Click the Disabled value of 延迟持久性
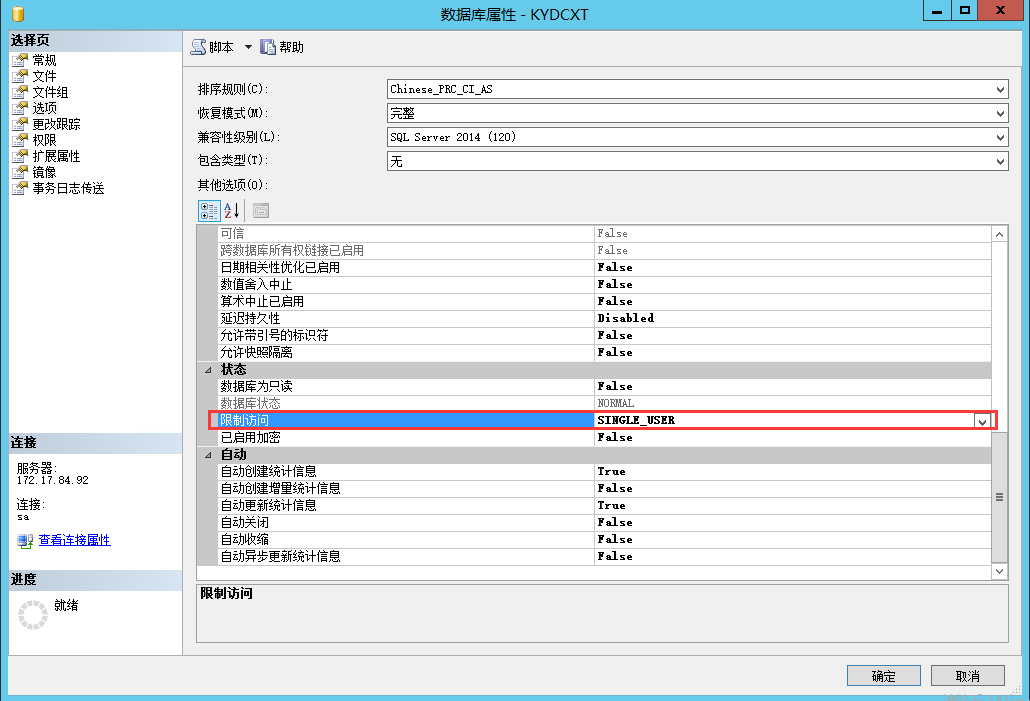Screen dimensions: 1030x701 [x=625, y=318]
